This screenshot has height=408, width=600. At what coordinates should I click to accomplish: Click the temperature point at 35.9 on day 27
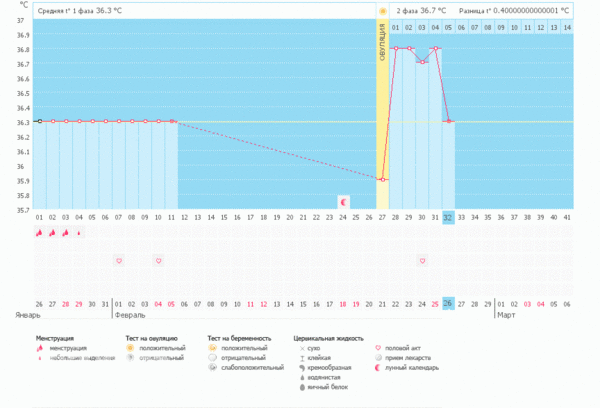[x=383, y=179]
